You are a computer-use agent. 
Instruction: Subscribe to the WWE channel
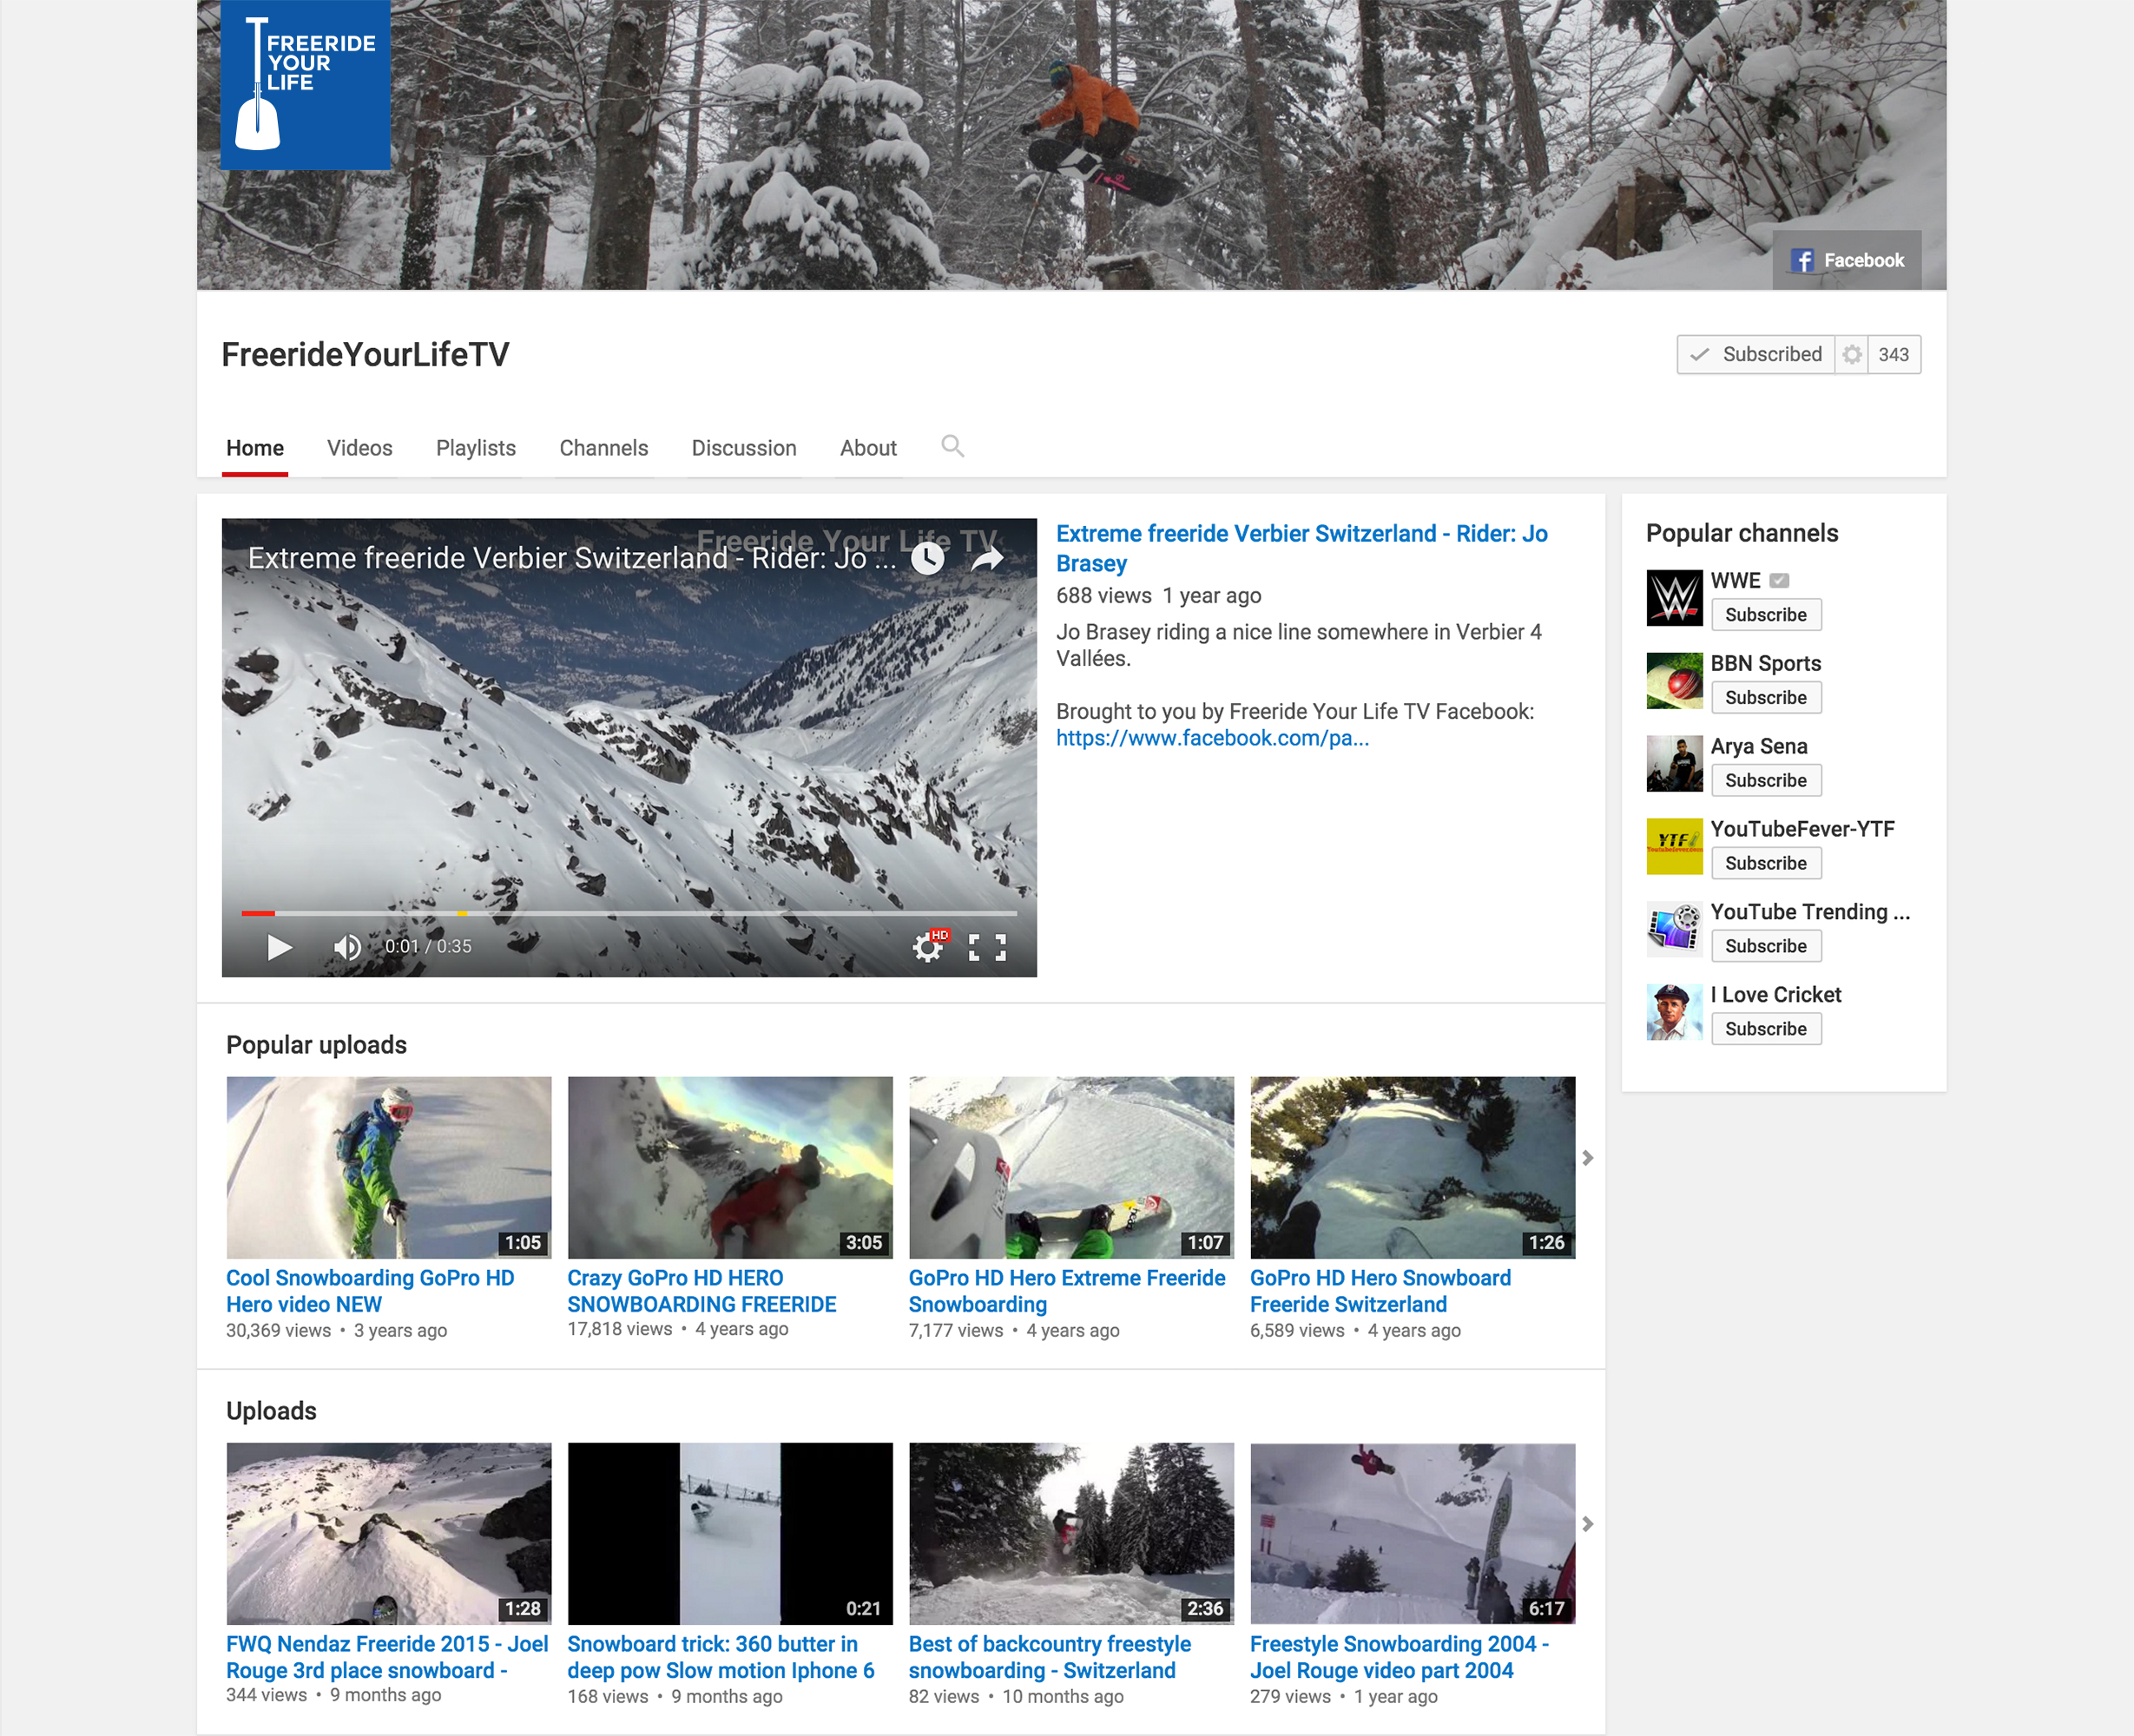pos(1765,615)
